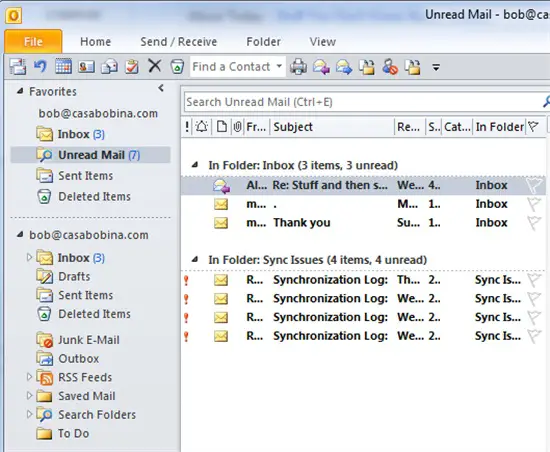The height and width of the screenshot is (452, 550).
Task: Select the "Re: Stuff and then s..." message
Action: coord(363,185)
